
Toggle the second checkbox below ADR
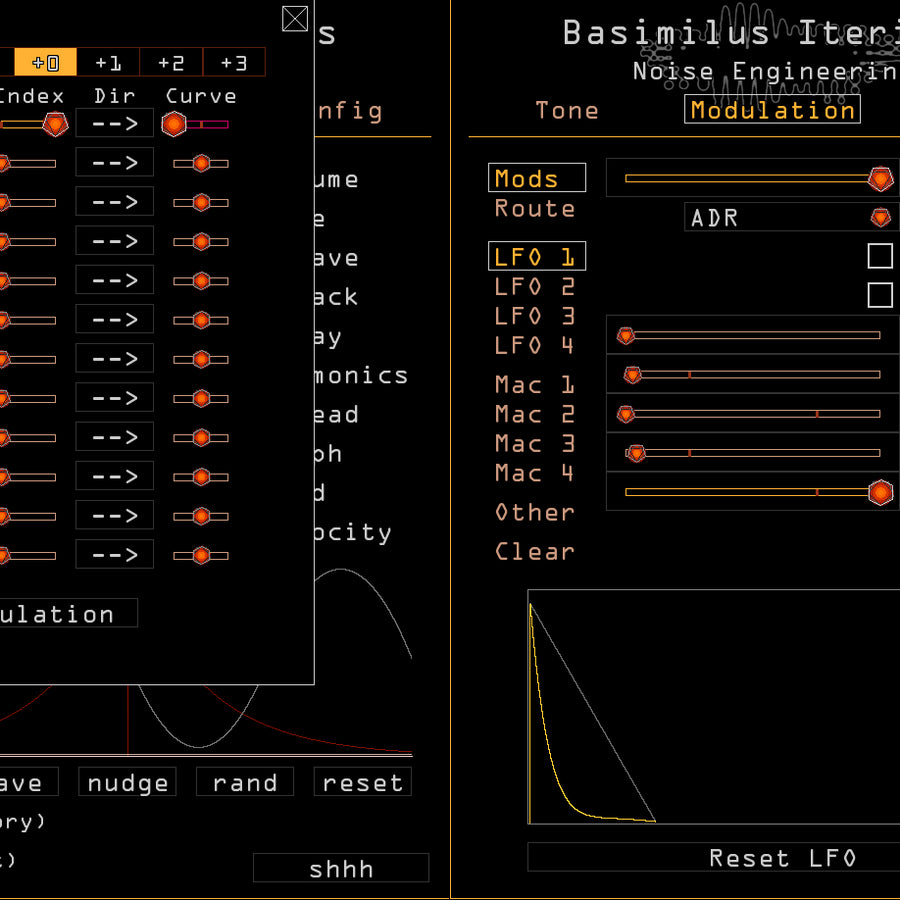[x=880, y=295]
